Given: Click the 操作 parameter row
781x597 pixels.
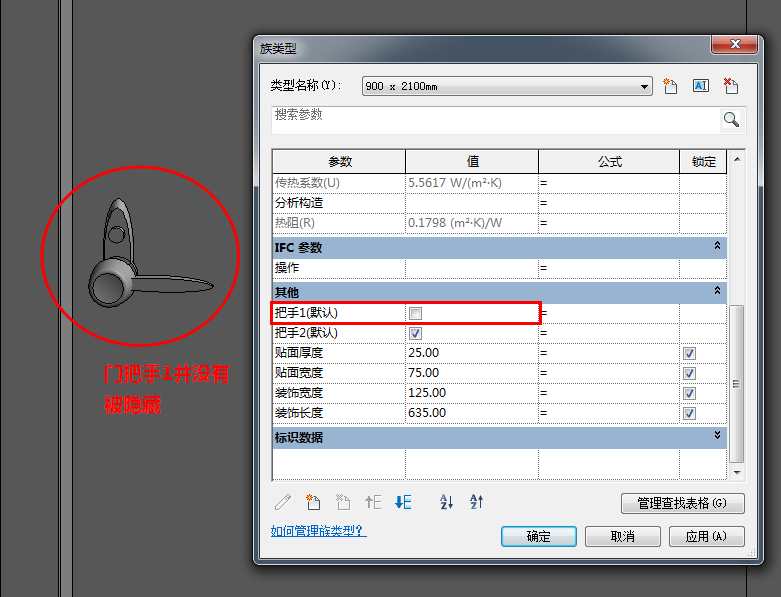Looking at the screenshot, I should coord(500,268).
